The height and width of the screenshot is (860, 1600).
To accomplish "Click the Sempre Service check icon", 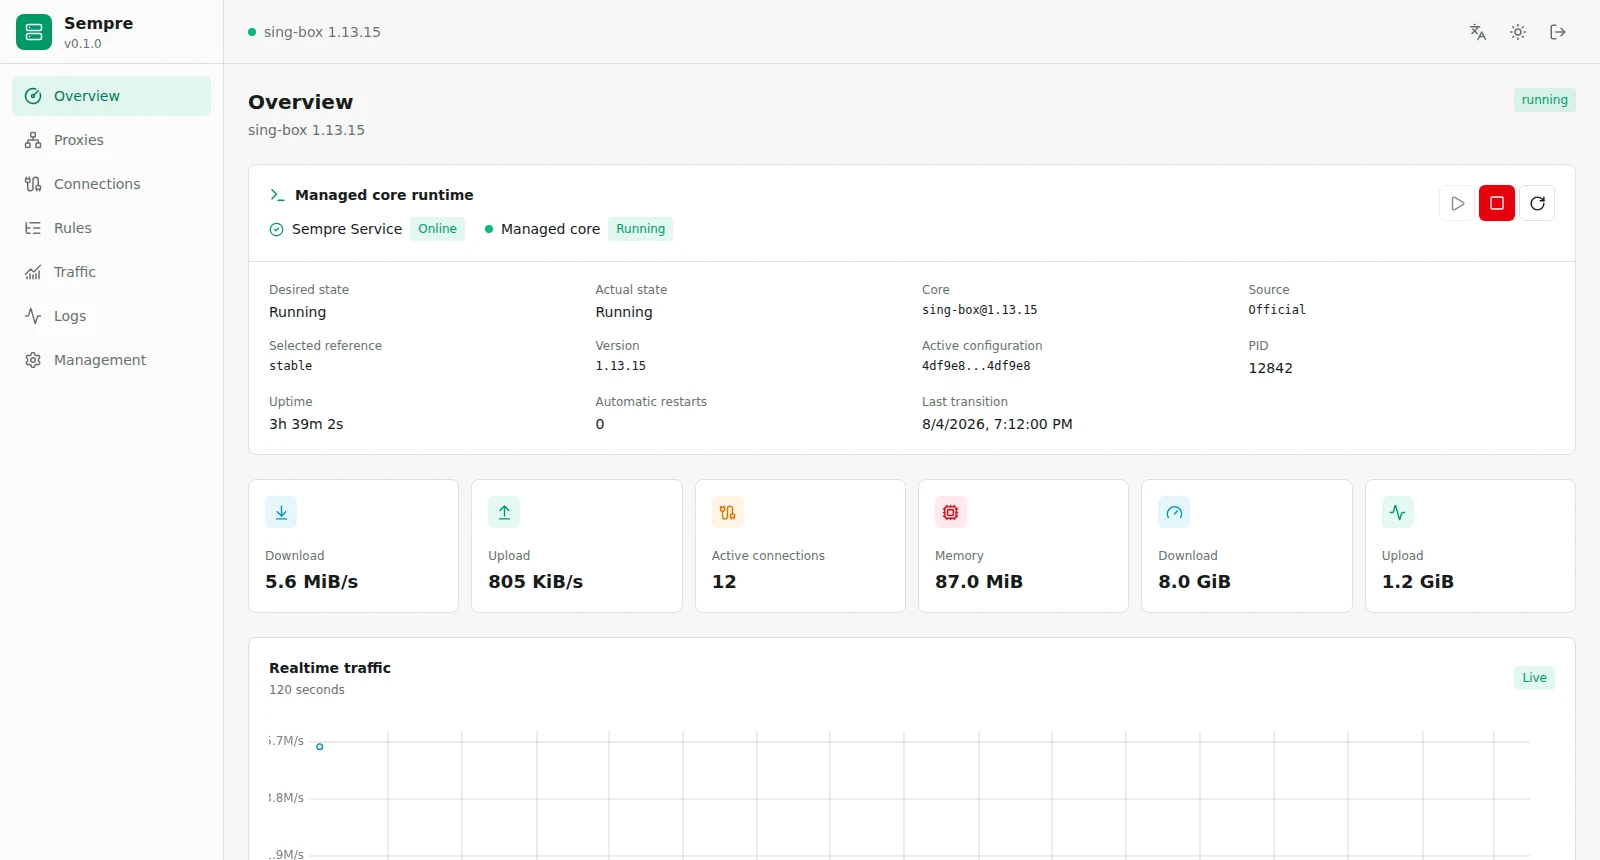I will [x=277, y=229].
